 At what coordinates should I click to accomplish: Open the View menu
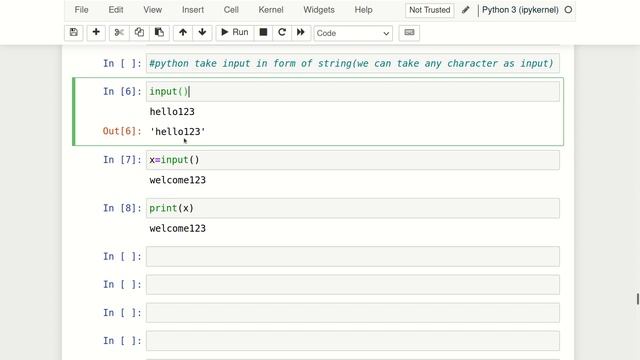[x=153, y=10]
